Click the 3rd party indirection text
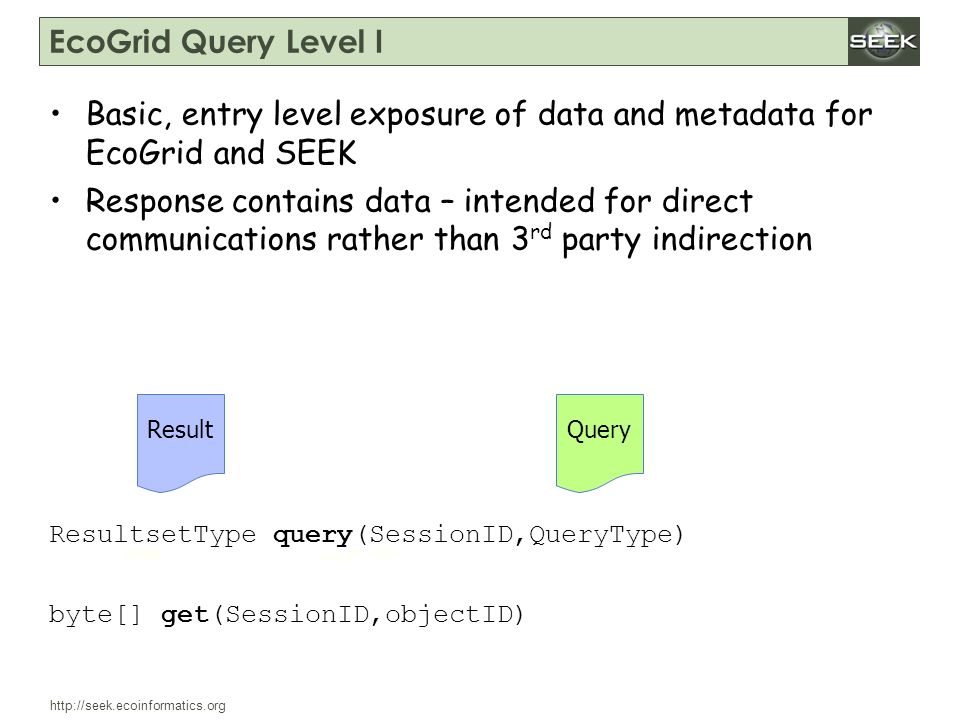The image size is (960, 720). (x=662, y=239)
